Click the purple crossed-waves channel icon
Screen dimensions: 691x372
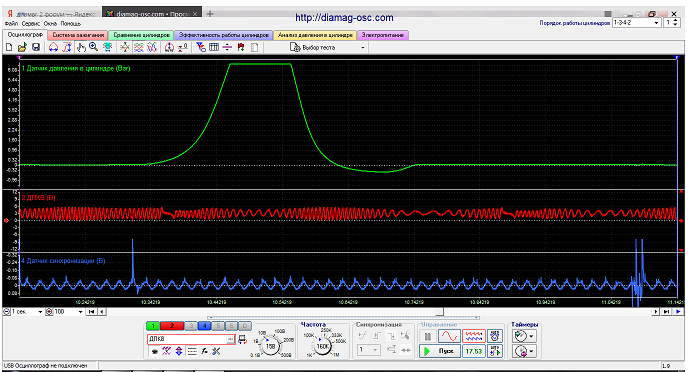point(166,351)
